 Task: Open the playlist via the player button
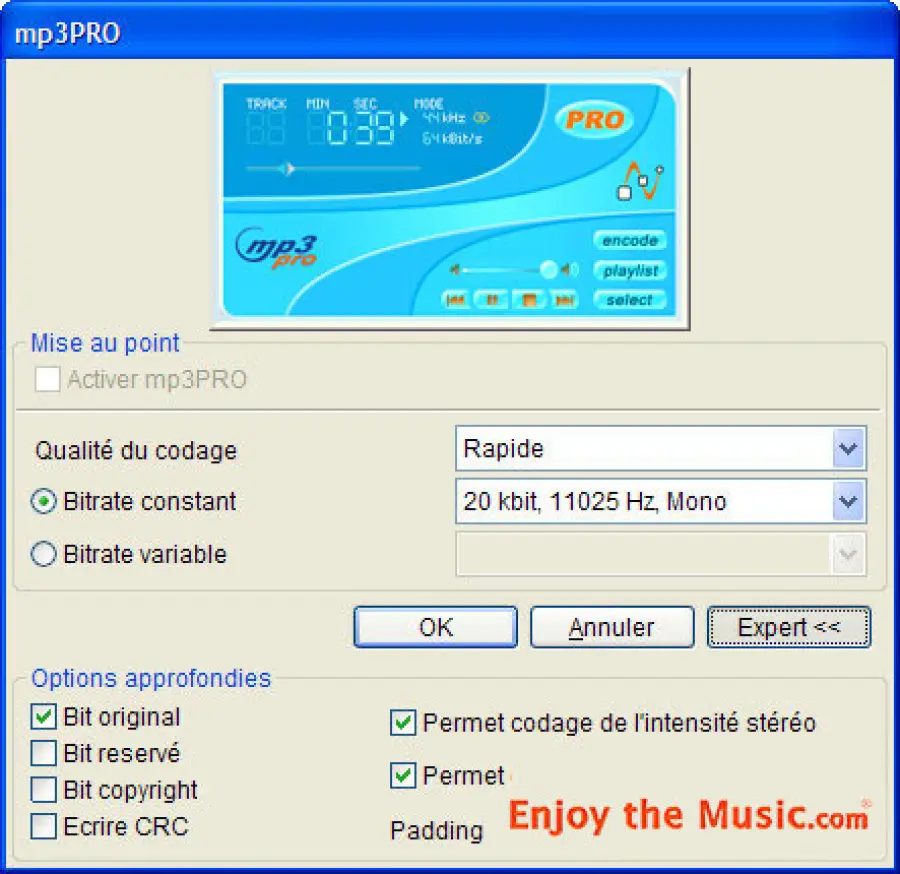(629, 270)
